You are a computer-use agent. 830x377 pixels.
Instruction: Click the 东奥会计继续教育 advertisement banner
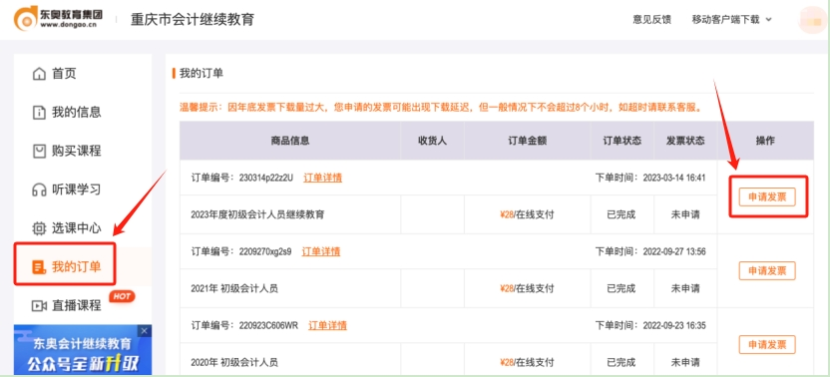pos(83,350)
